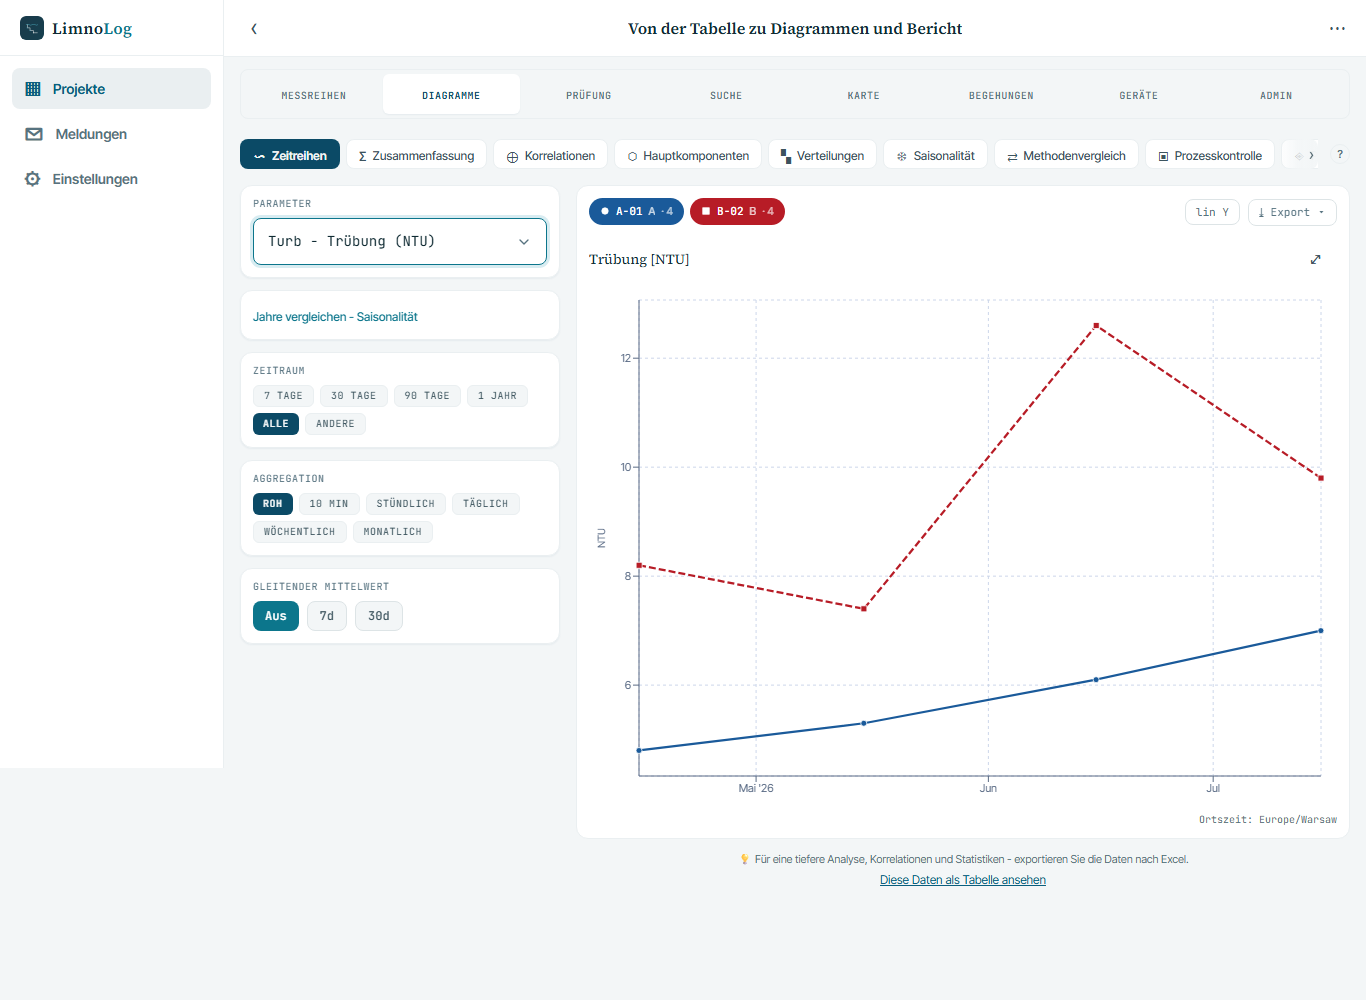Open the Methodenvergleich chart view

(1066, 155)
